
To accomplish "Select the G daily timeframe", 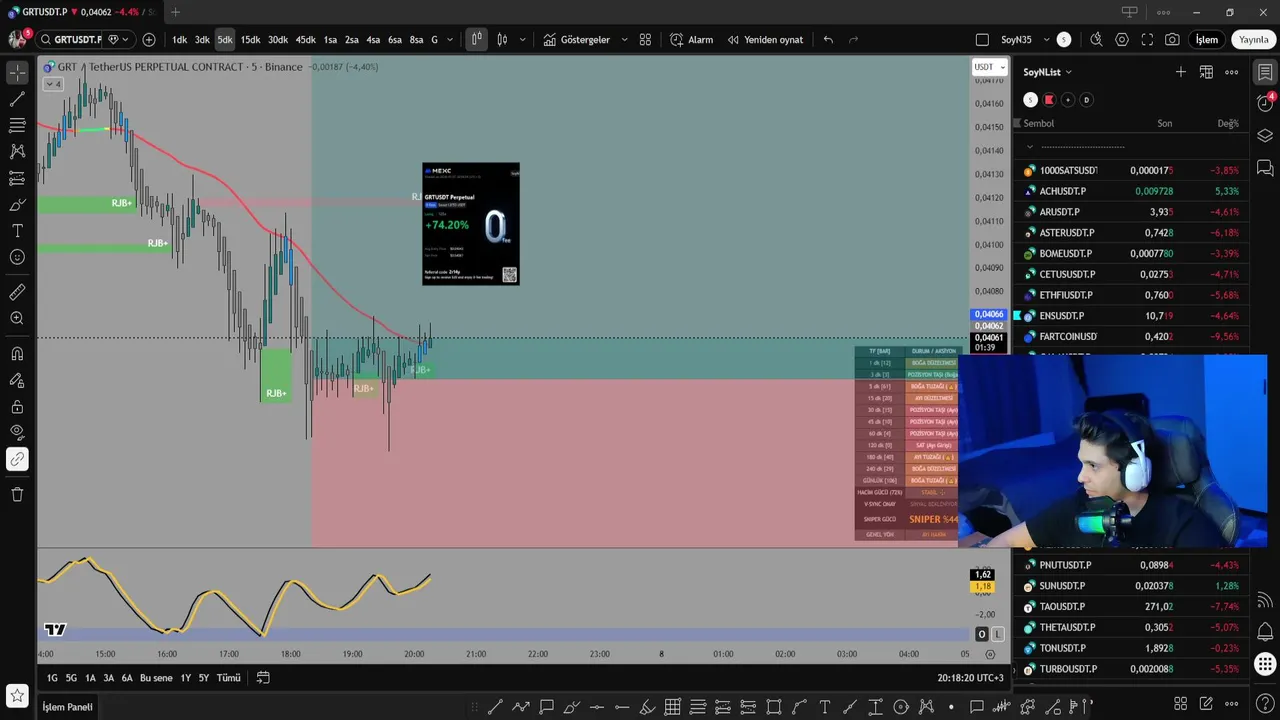I will [x=434, y=40].
